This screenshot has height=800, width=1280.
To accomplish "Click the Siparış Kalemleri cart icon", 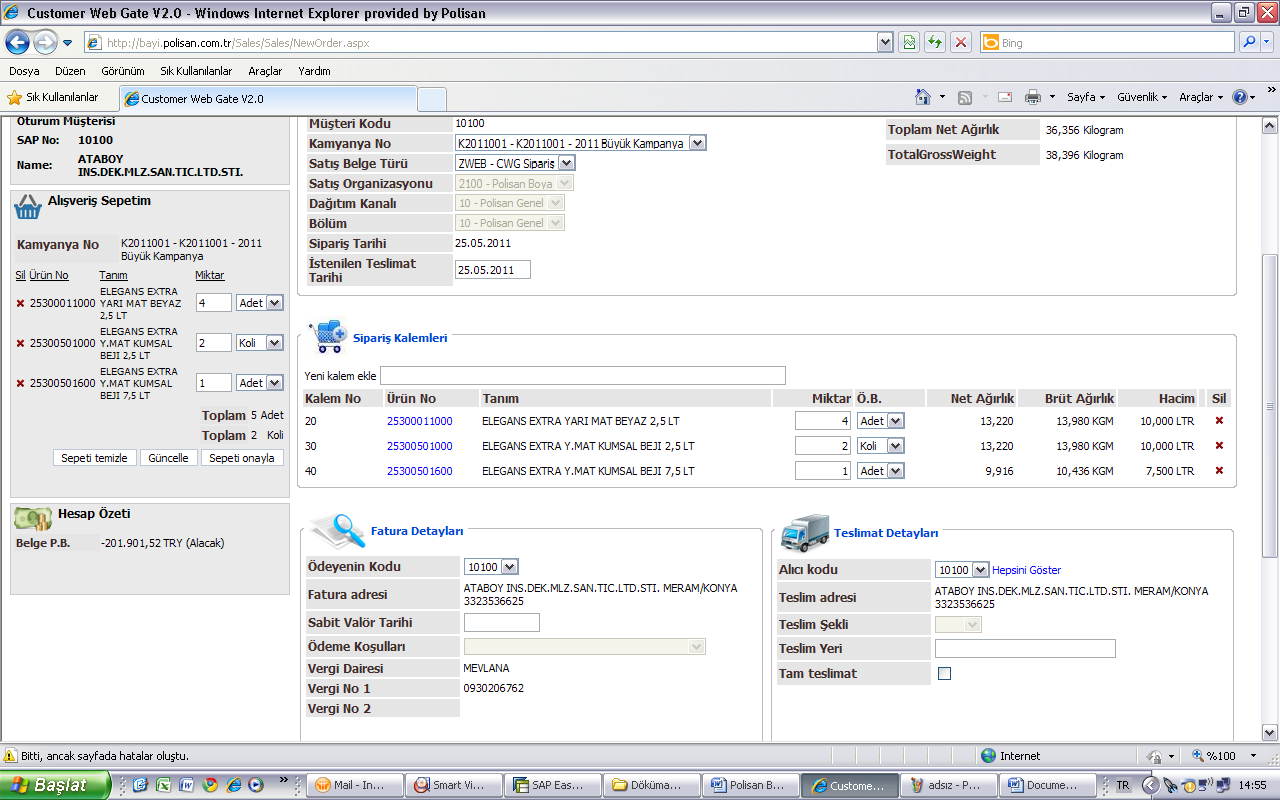I will click(328, 338).
